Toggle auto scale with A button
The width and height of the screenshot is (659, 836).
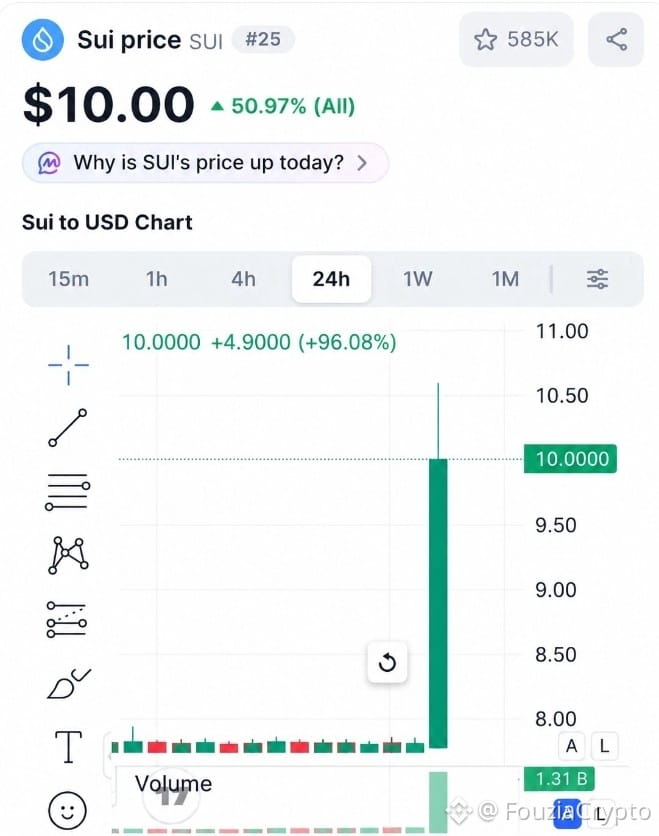point(572,745)
